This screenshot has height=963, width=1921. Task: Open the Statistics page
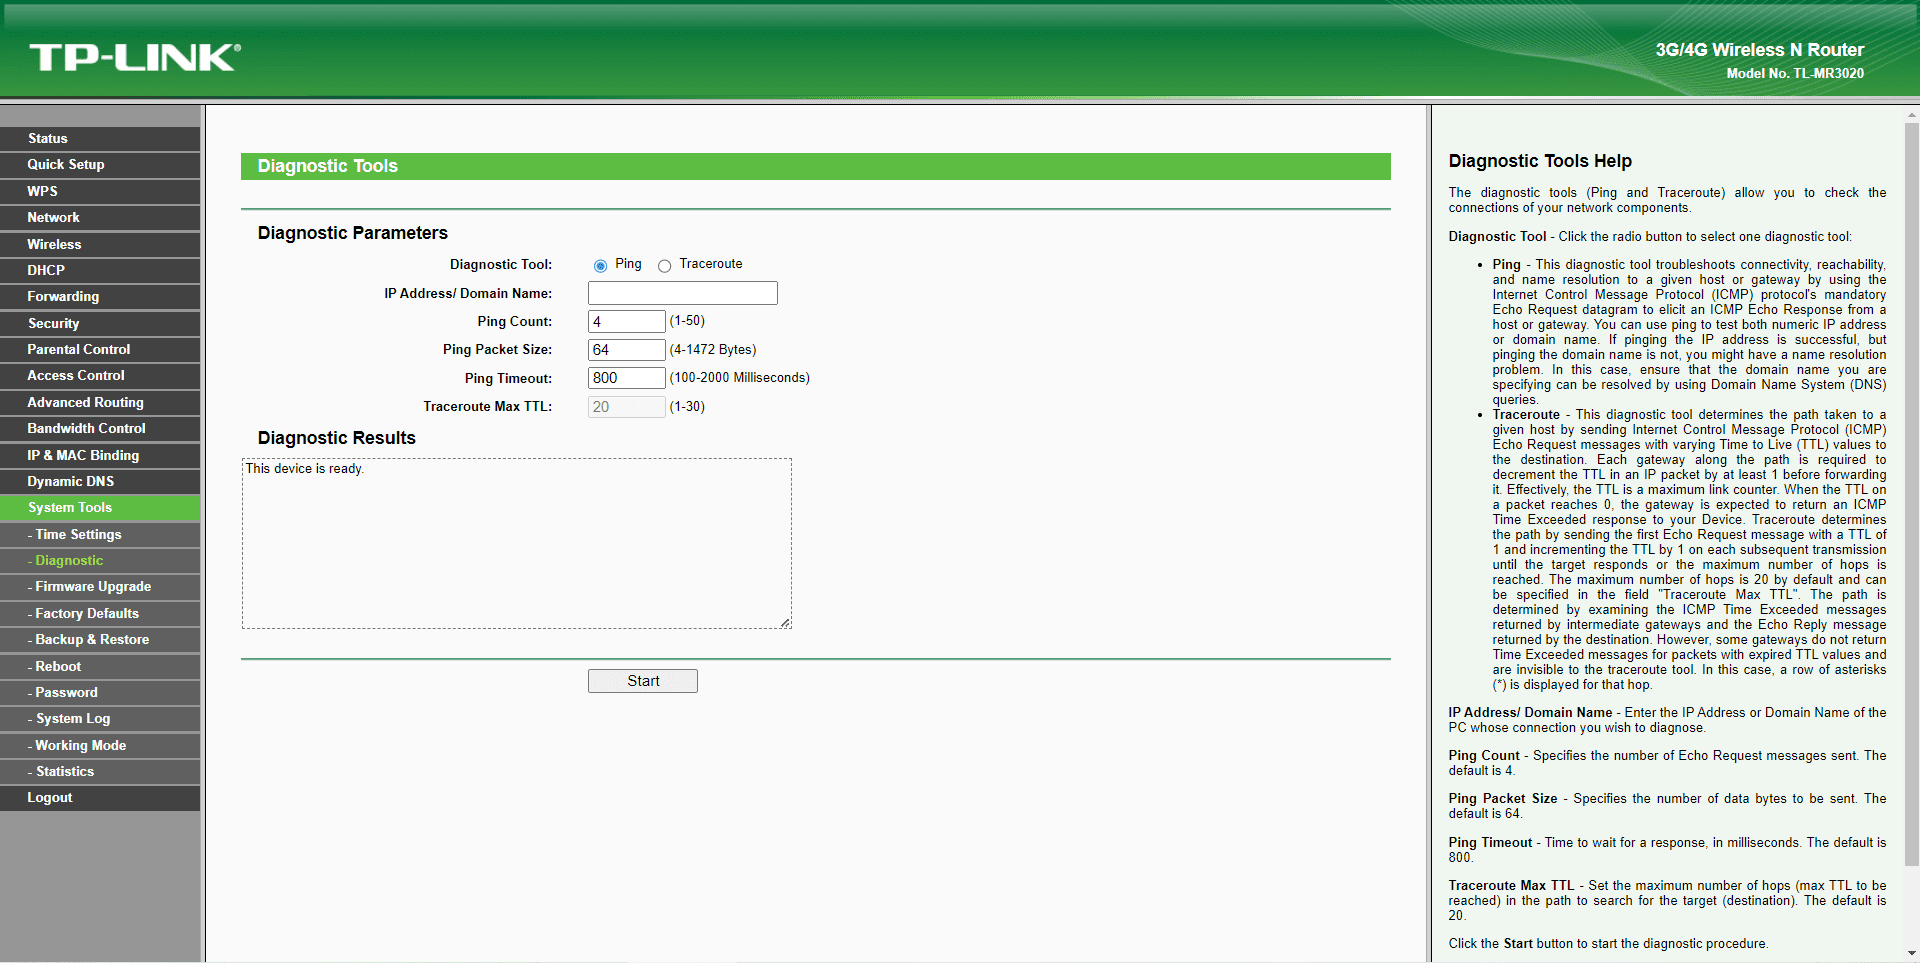100,771
